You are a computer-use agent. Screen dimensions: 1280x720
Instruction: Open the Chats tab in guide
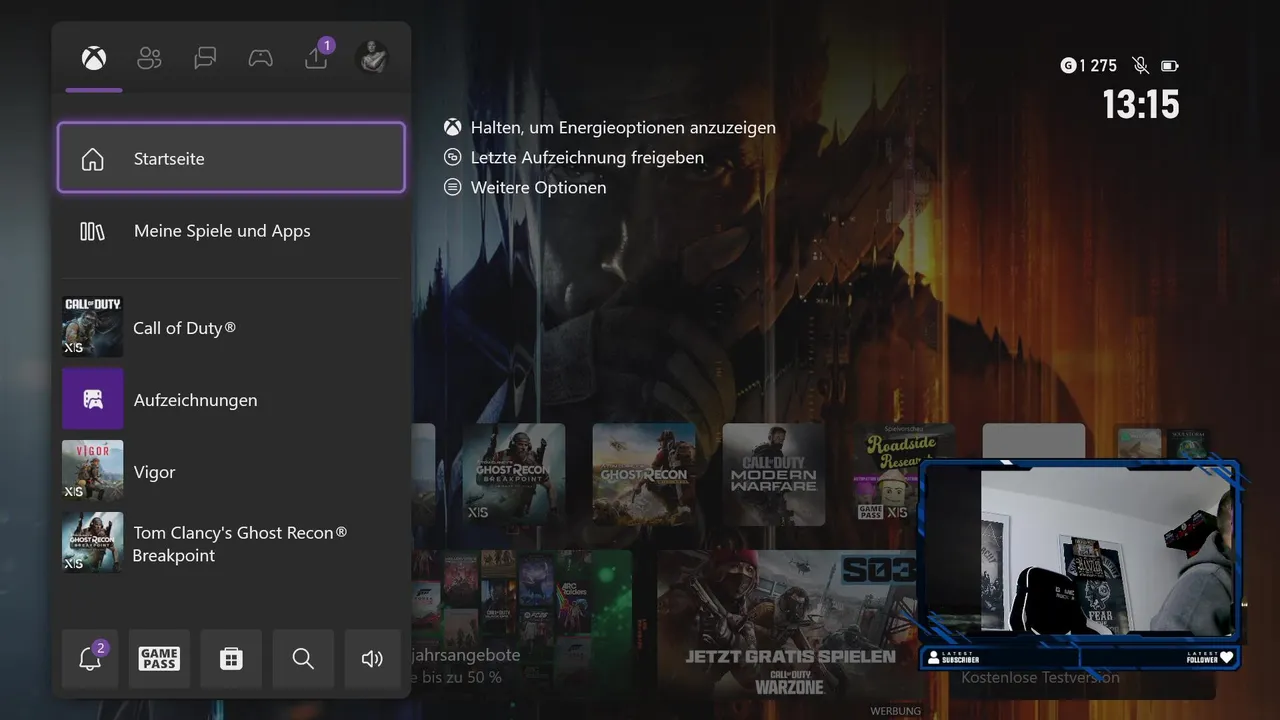(x=205, y=59)
